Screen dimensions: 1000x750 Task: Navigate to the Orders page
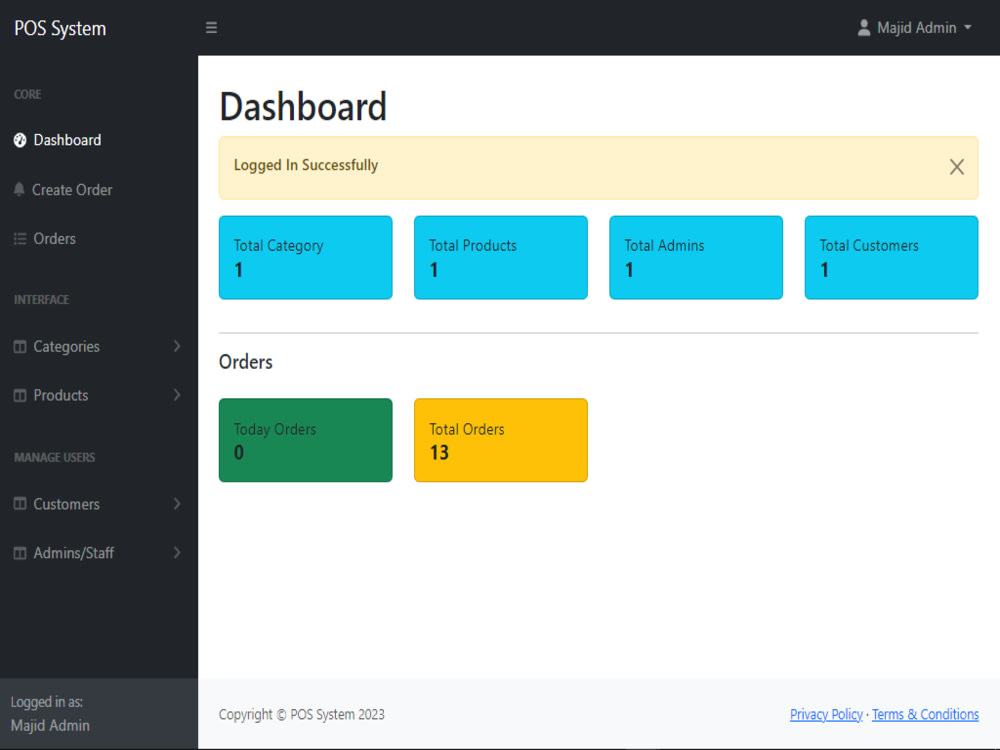(55, 238)
